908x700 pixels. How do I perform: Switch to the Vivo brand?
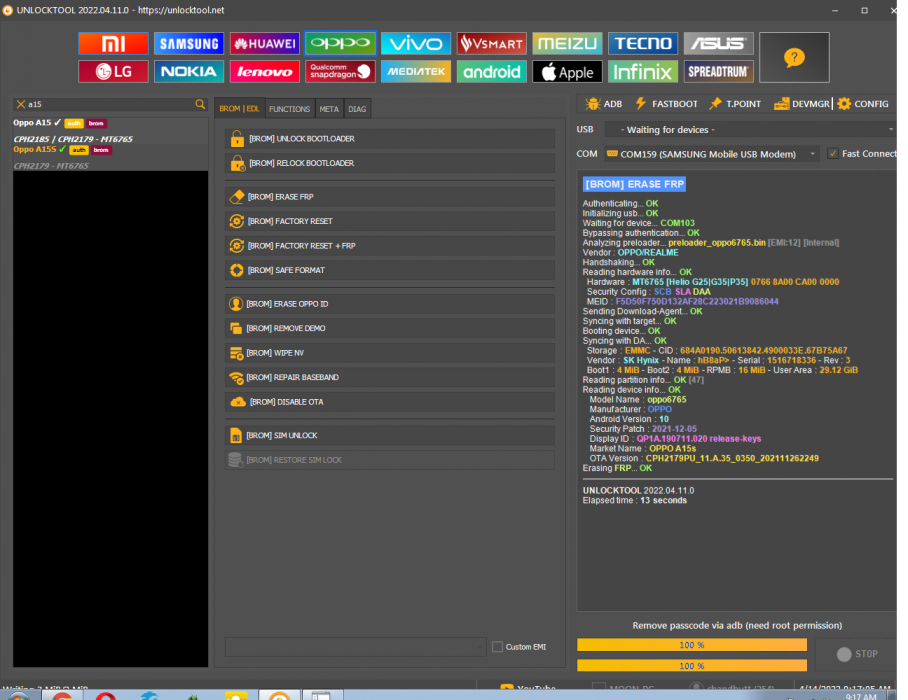(x=416, y=43)
